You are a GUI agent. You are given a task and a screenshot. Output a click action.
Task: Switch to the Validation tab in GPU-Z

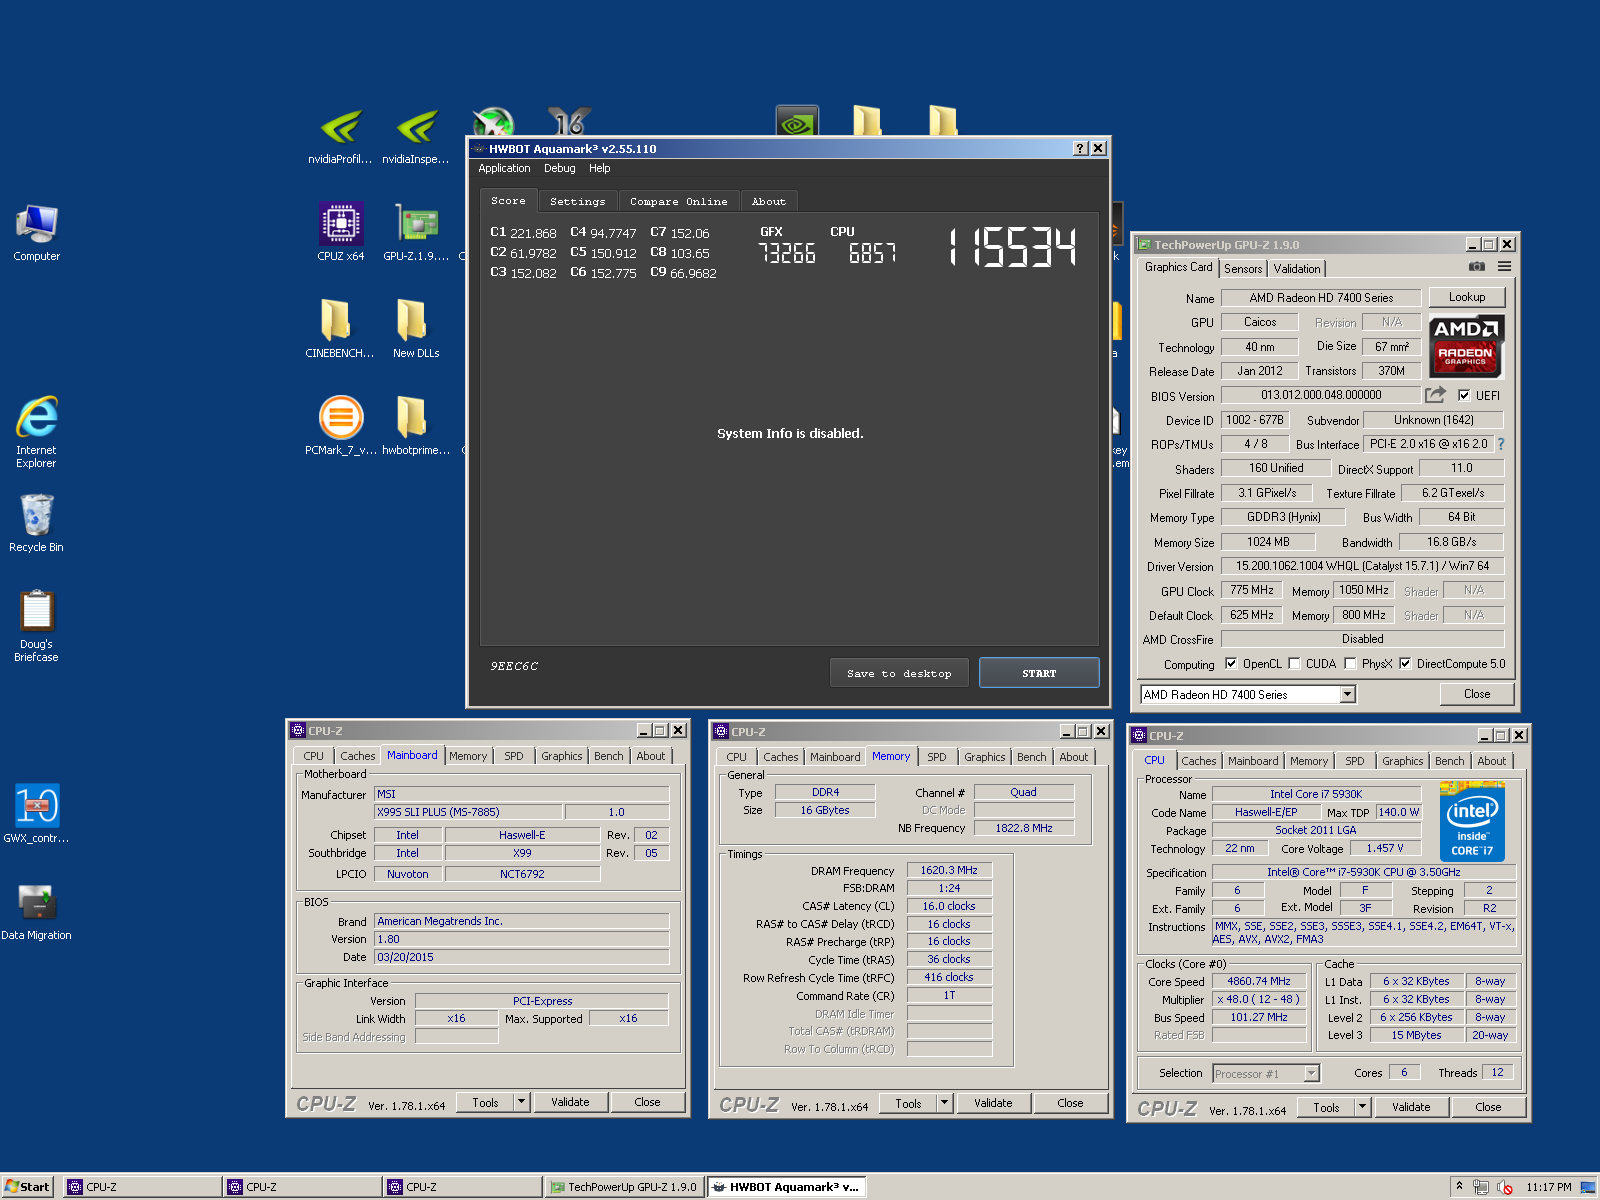pyautogui.click(x=1297, y=268)
